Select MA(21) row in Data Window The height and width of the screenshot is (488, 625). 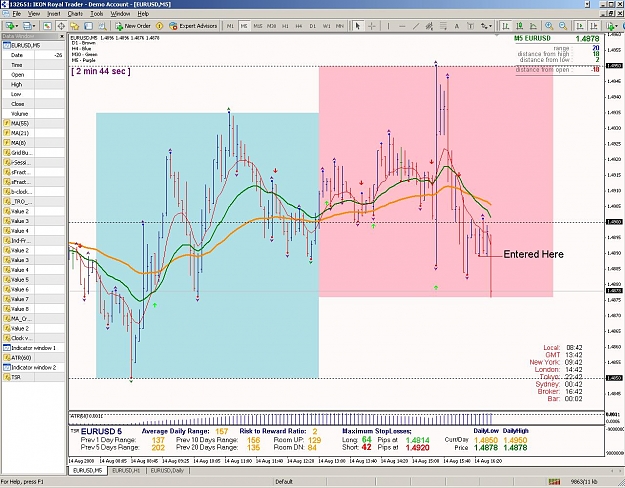point(33,133)
